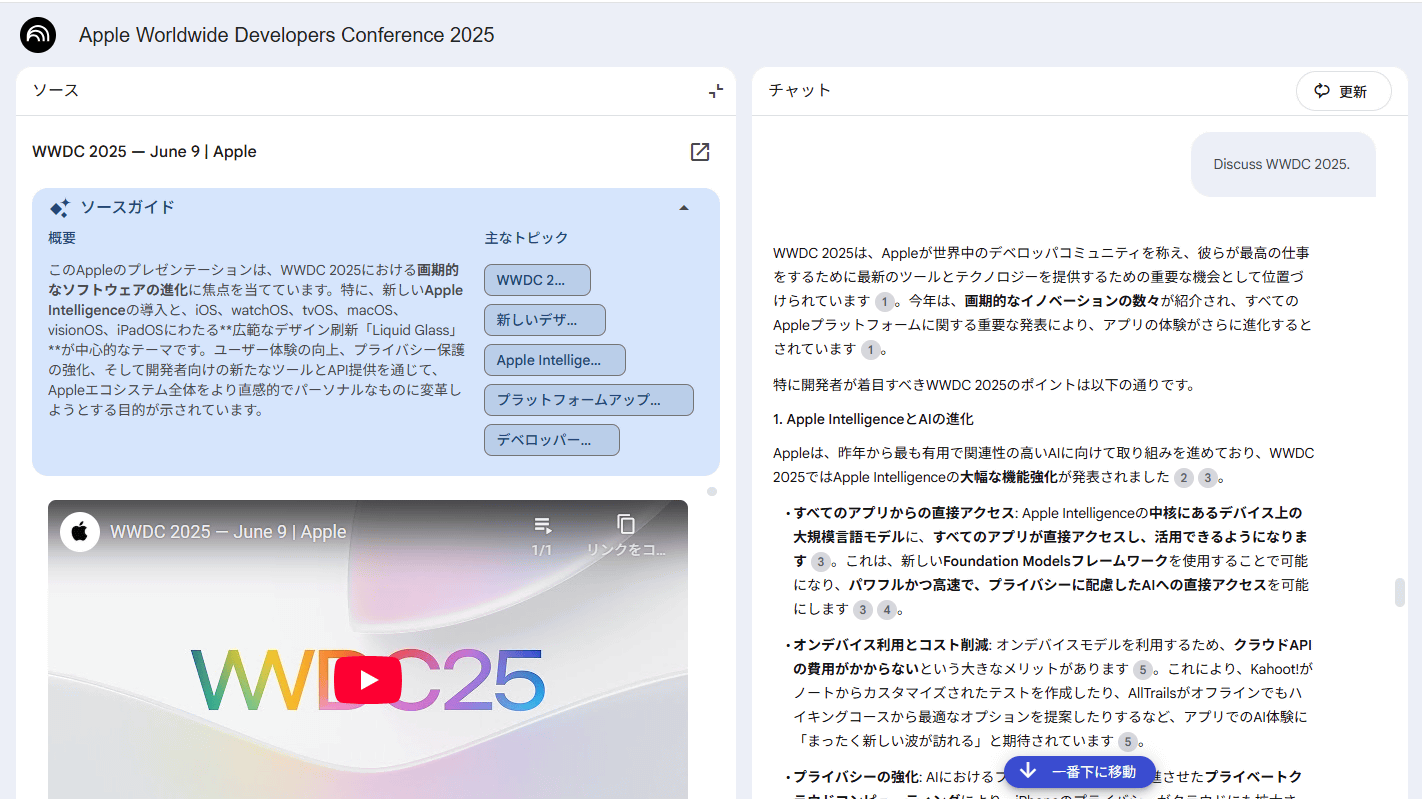Click the notebook title Apple Worldwide Developers Conference 2025
Screen dimensions: 1422x799
(287, 35)
